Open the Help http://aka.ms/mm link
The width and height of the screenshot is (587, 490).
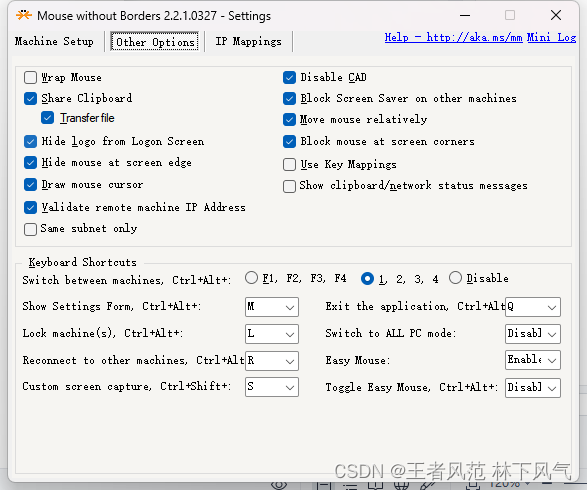coord(453,37)
